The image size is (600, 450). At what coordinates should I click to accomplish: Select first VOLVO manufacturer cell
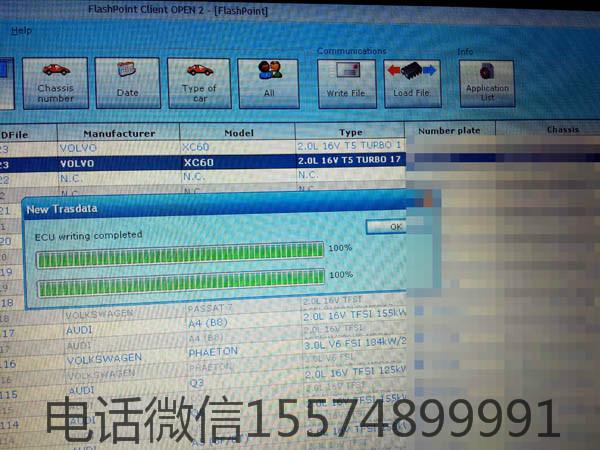click(78, 148)
